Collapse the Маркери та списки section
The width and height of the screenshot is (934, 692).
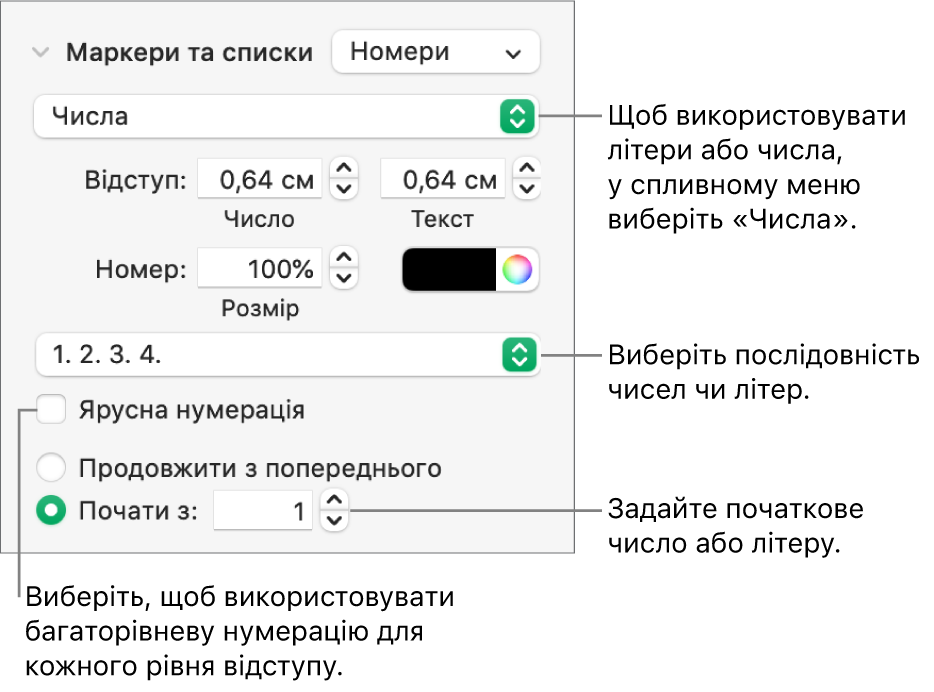tap(40, 53)
